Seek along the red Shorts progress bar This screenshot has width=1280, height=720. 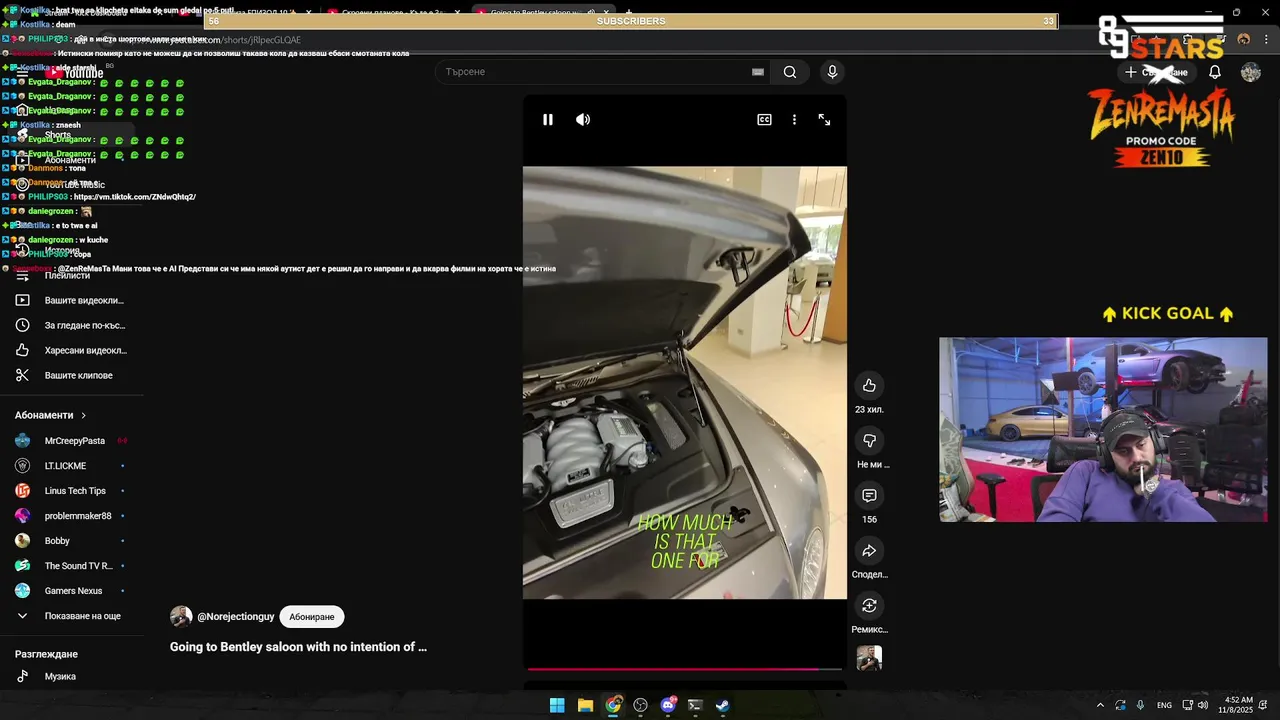click(x=685, y=668)
